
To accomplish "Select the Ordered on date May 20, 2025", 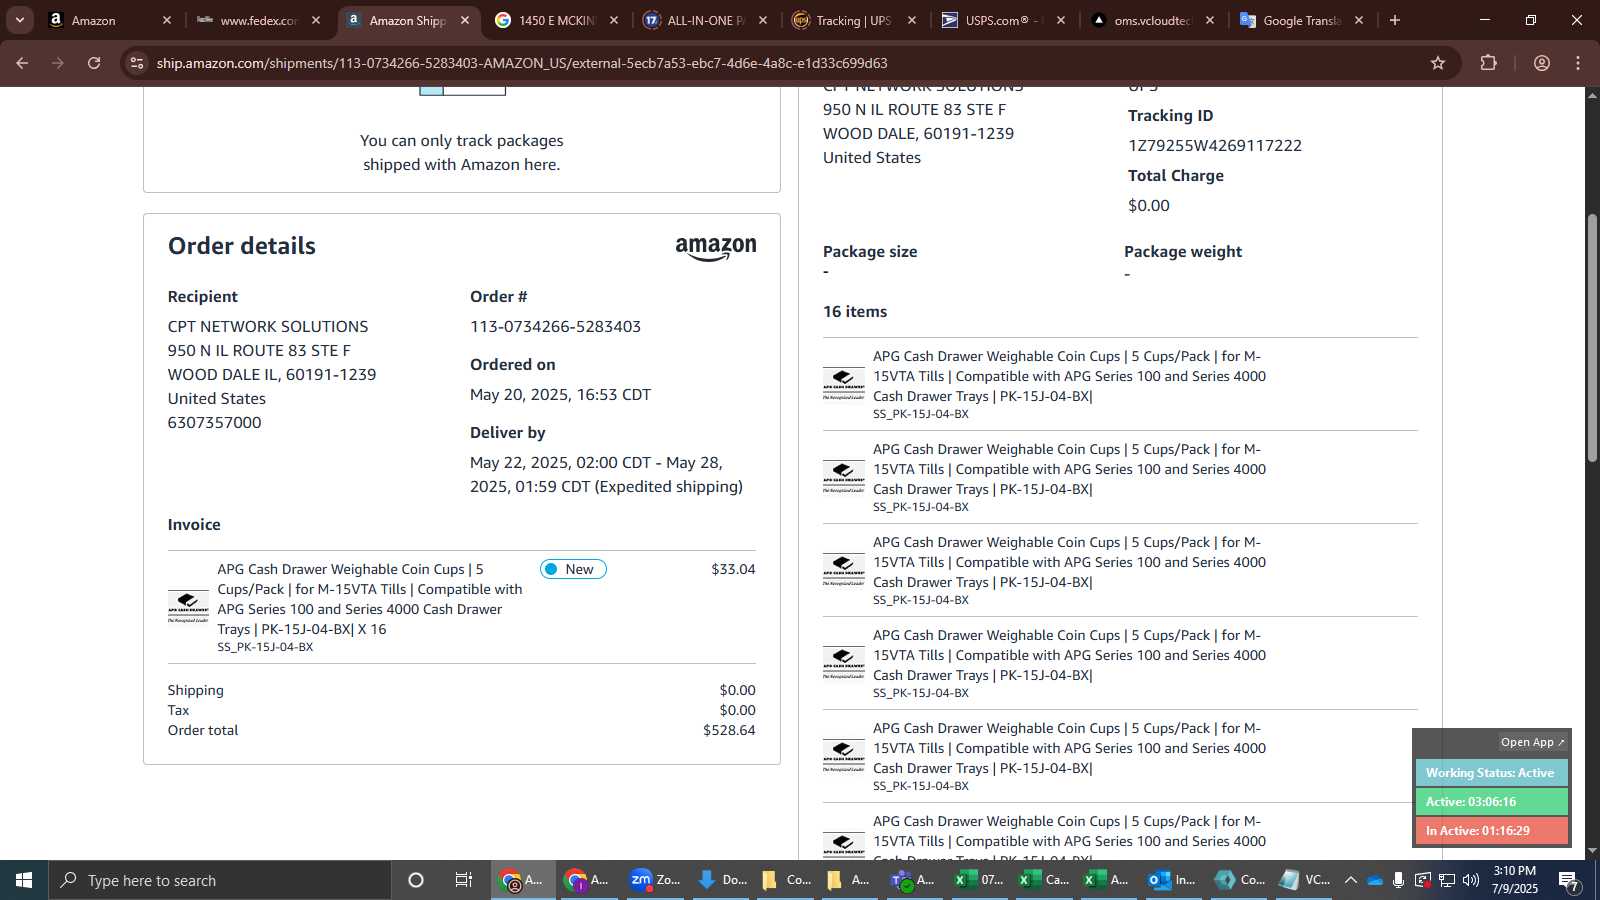I will [x=560, y=395].
